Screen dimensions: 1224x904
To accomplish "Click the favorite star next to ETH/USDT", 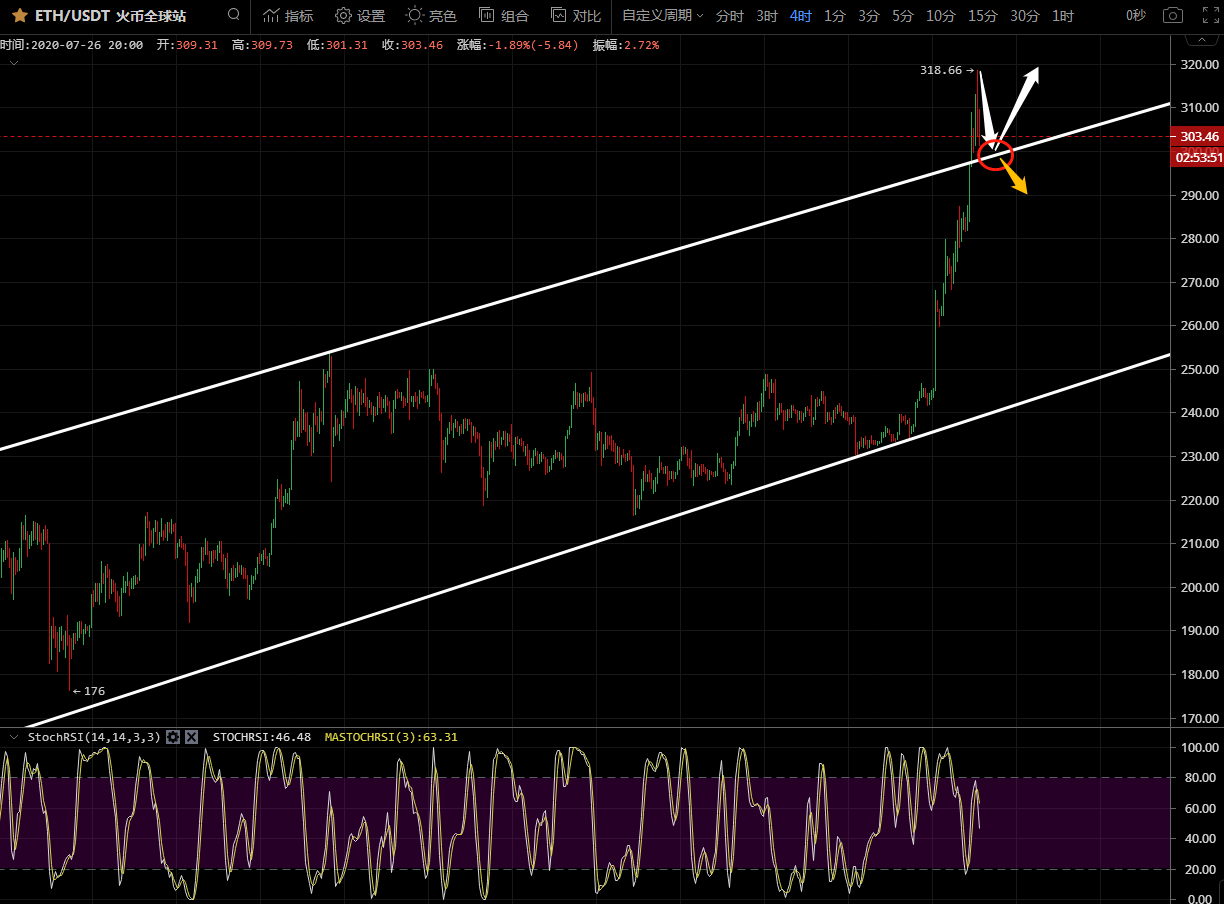I will click(x=19, y=16).
